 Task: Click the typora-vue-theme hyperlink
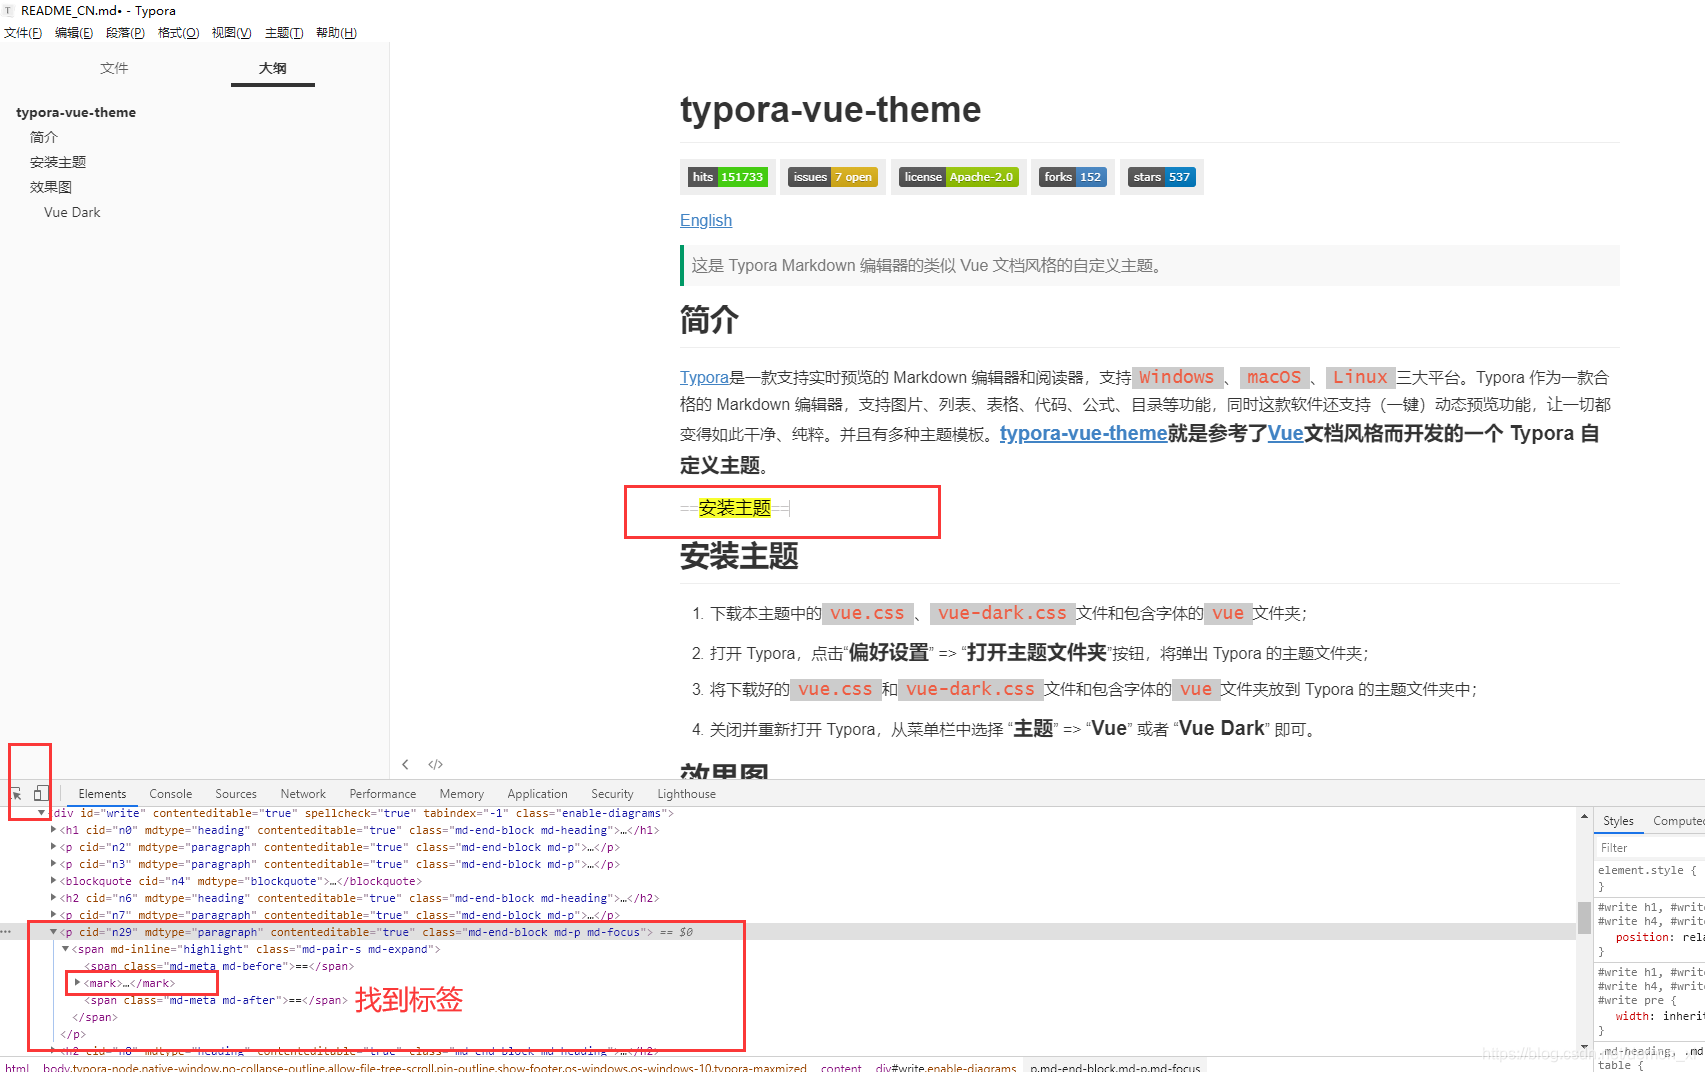pos(1082,433)
